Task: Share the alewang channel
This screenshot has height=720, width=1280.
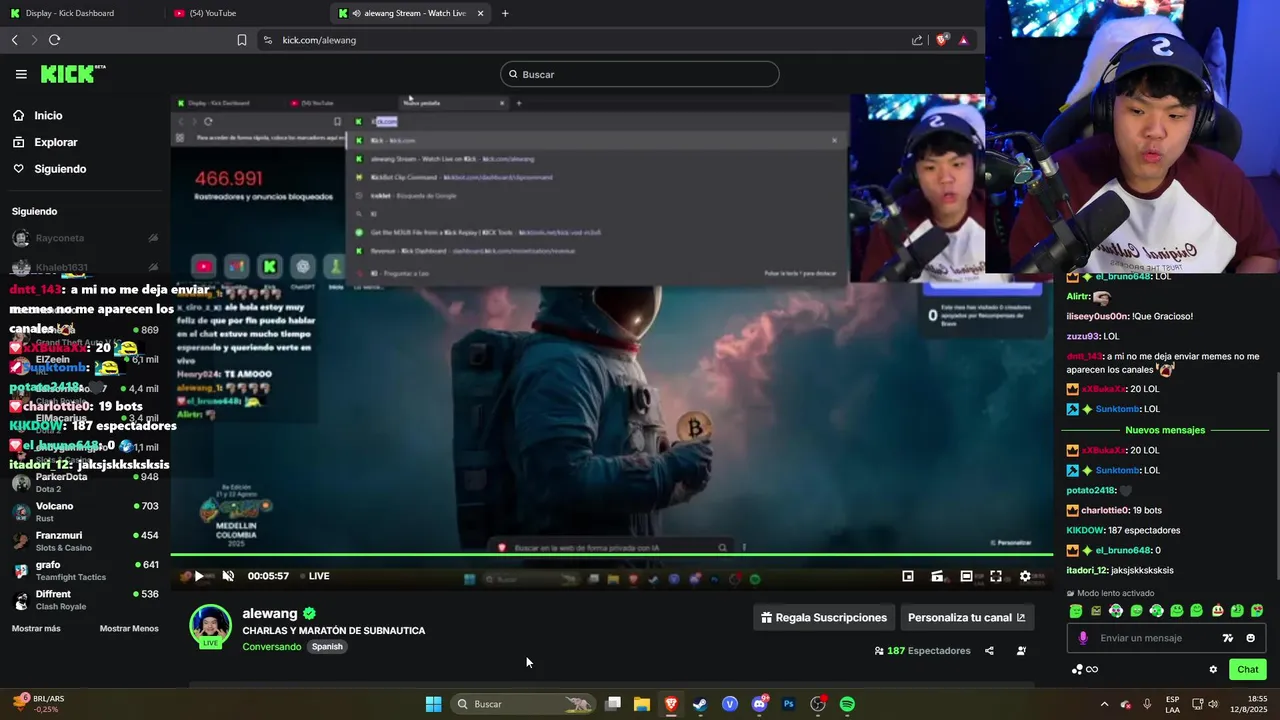Action: 989,651
